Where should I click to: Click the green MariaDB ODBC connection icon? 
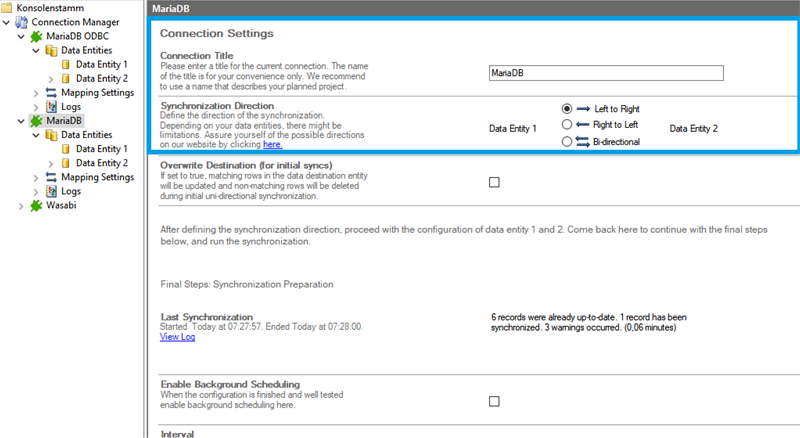[x=36, y=36]
